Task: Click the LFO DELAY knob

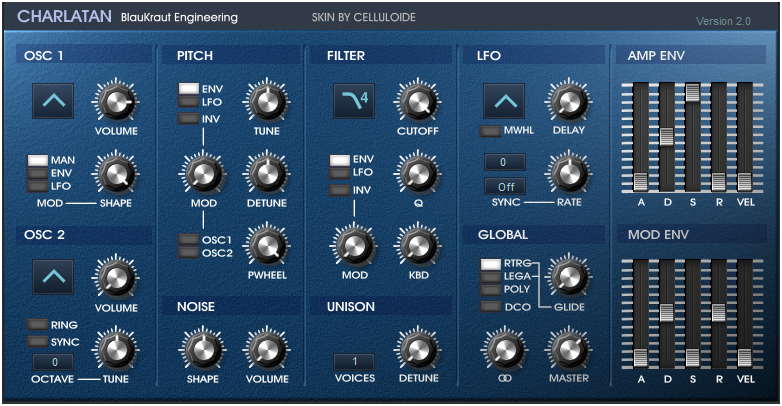Action: (569, 101)
